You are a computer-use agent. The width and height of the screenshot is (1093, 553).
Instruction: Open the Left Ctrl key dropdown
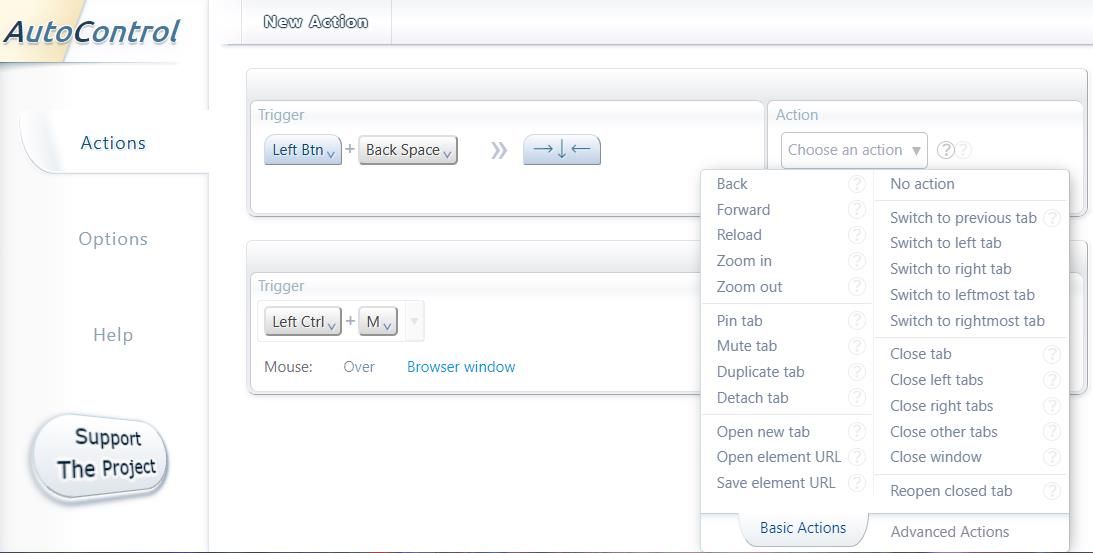pyautogui.click(x=303, y=321)
